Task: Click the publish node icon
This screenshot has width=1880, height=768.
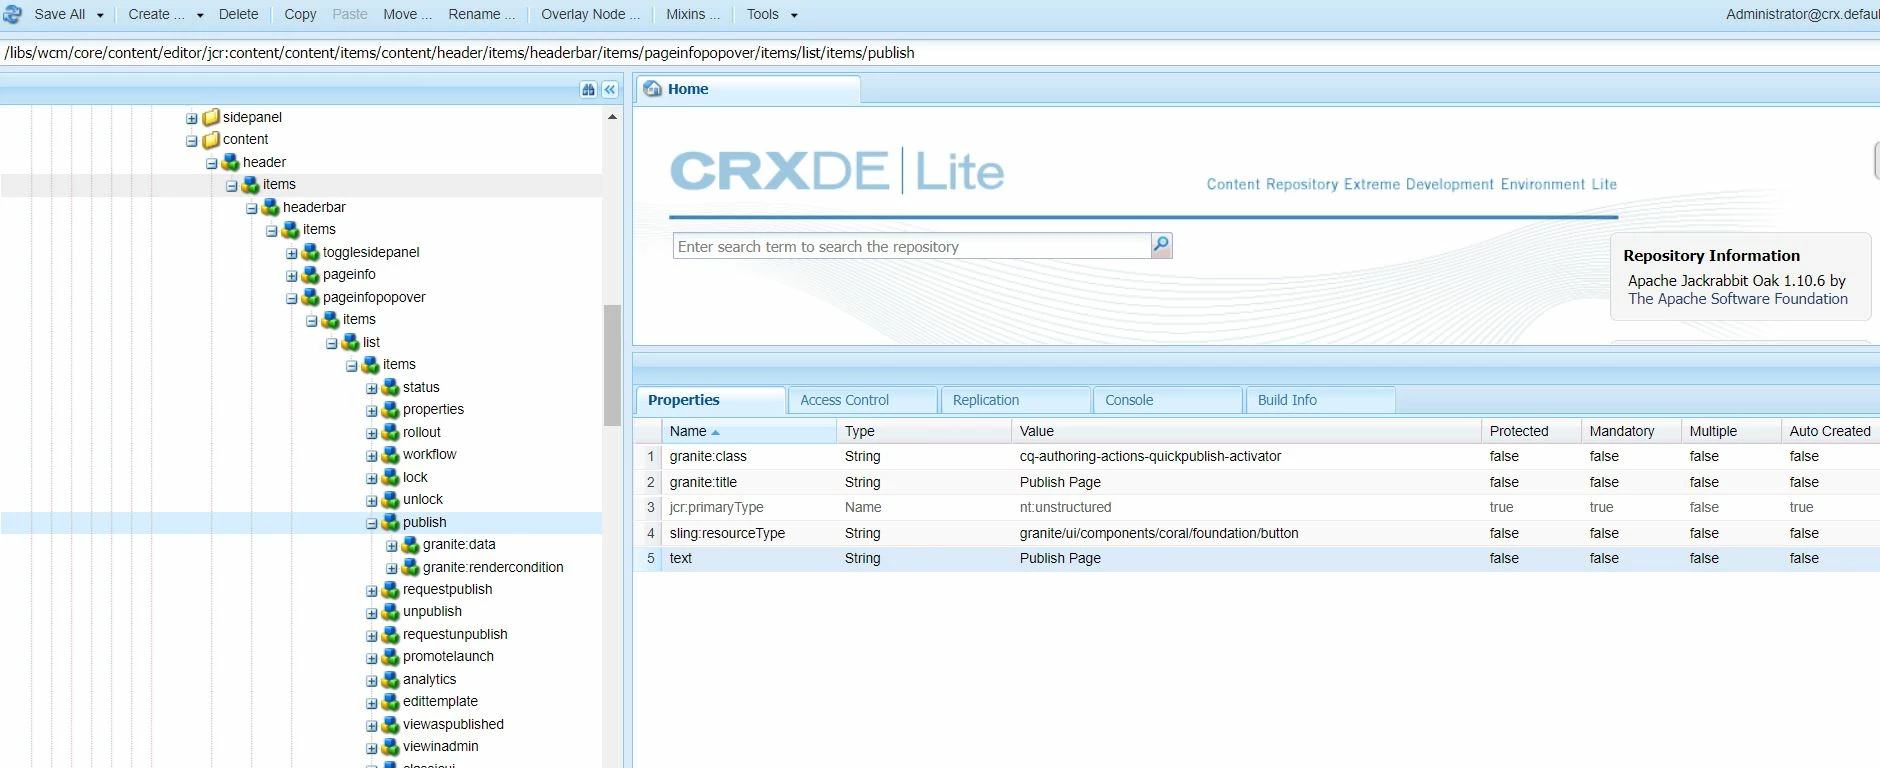Action: tap(391, 522)
